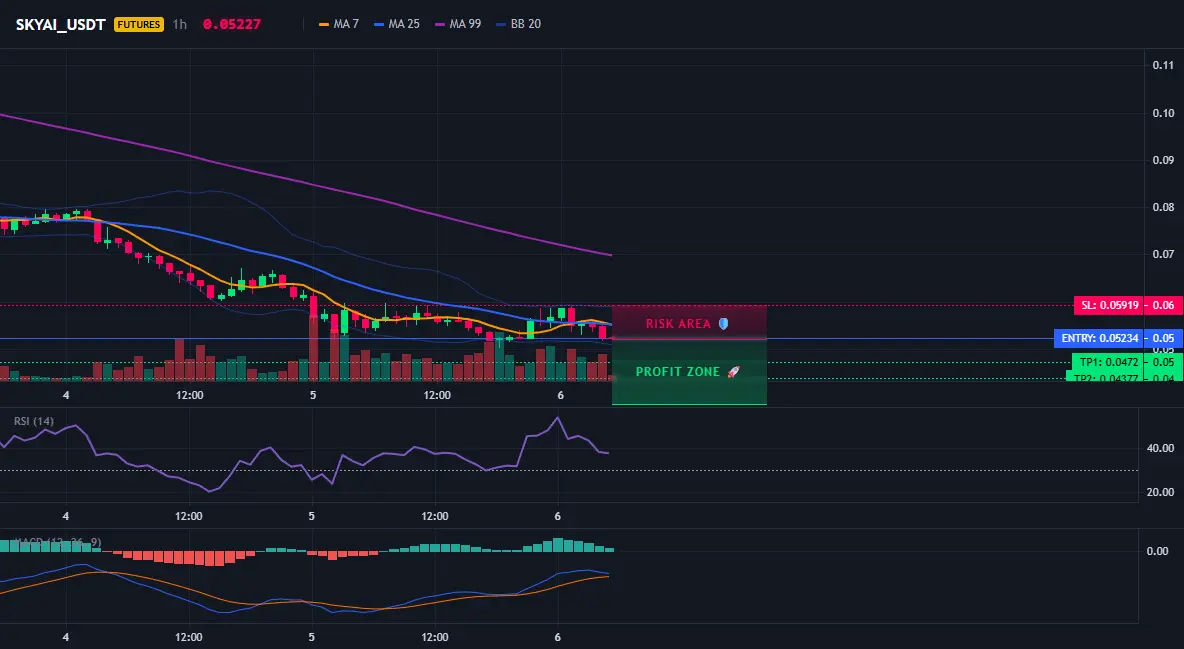
Task: Click the 0.11 price axis value
Action: (1163, 65)
